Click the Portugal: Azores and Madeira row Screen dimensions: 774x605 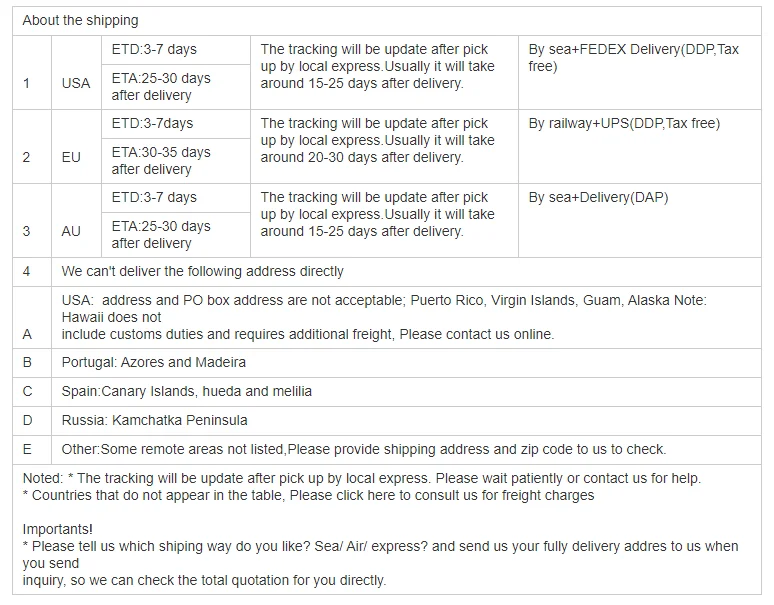[153, 362]
